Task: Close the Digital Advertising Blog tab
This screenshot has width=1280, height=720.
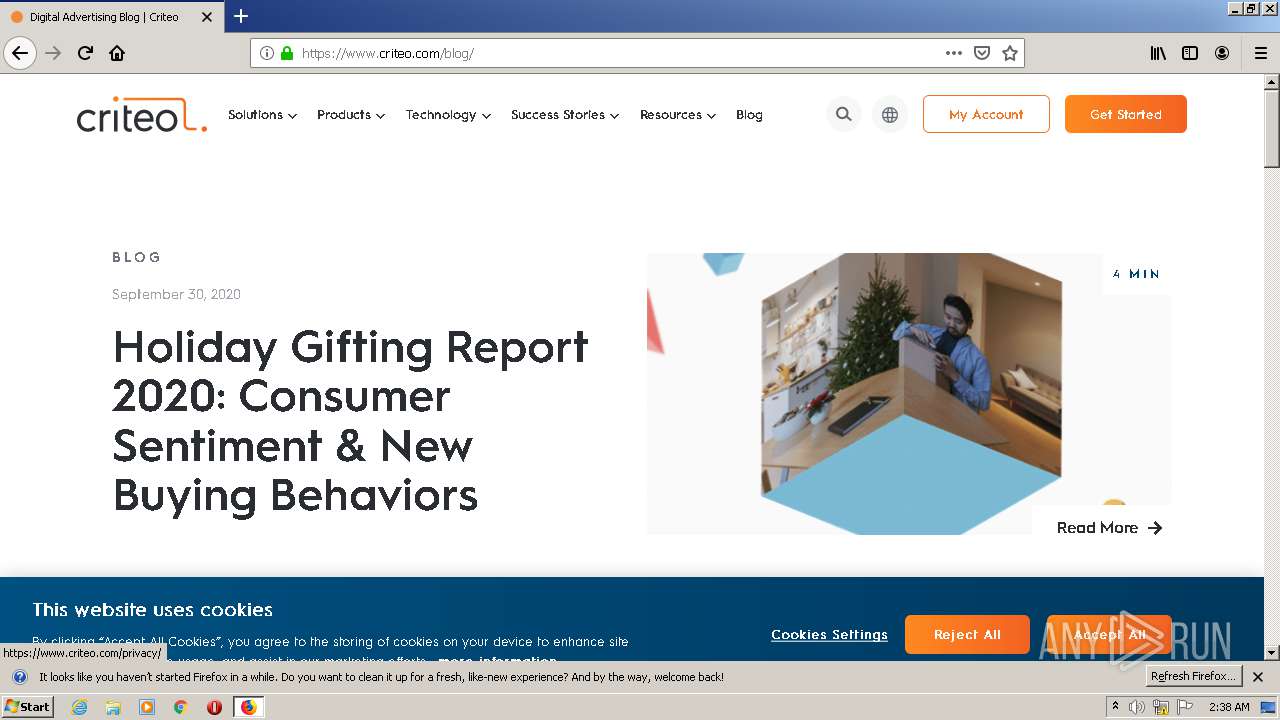Action: pos(207,17)
